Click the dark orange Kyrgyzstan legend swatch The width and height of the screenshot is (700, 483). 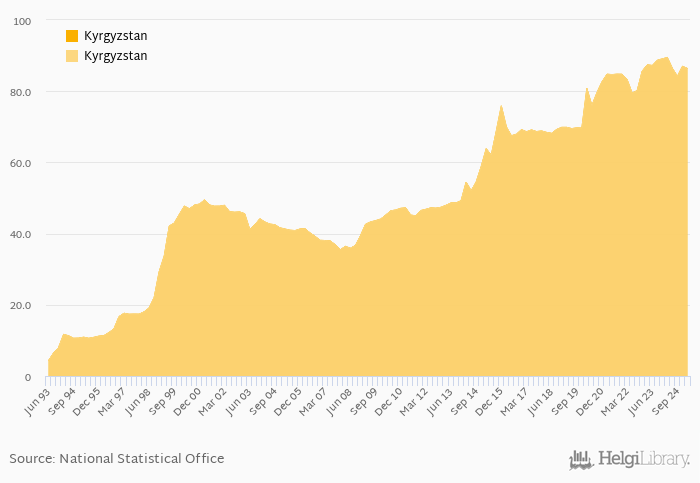point(72,36)
